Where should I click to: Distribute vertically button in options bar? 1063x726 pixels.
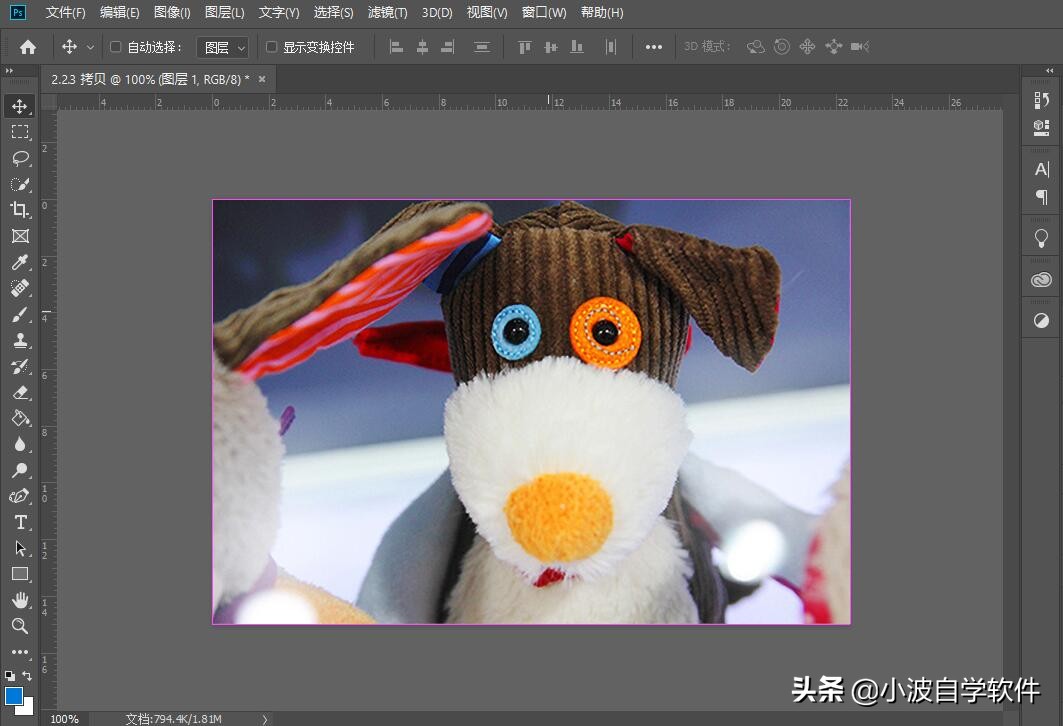click(x=482, y=47)
